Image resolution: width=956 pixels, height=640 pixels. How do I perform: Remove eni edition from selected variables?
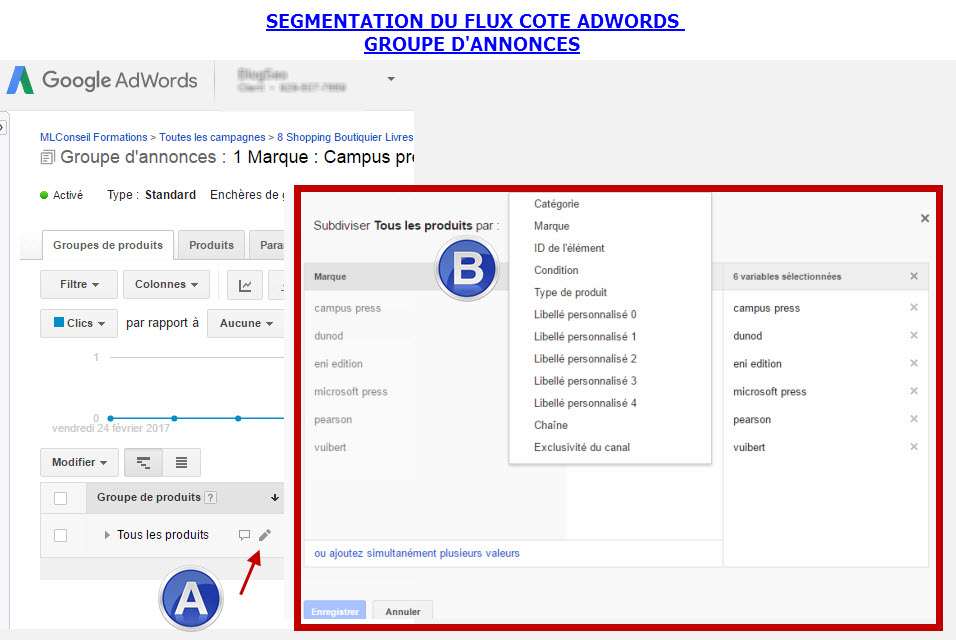click(x=914, y=363)
